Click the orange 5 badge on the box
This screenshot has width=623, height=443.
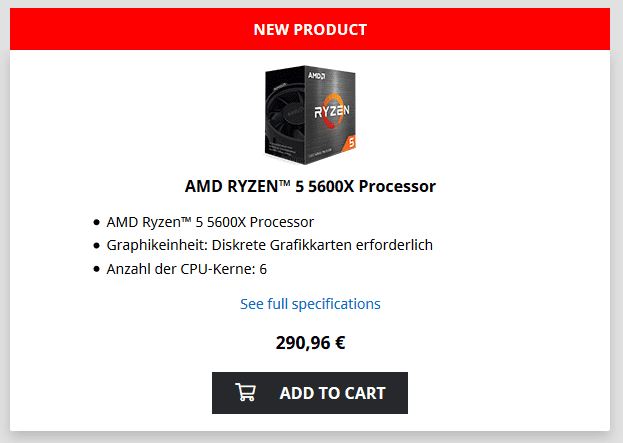click(x=349, y=143)
